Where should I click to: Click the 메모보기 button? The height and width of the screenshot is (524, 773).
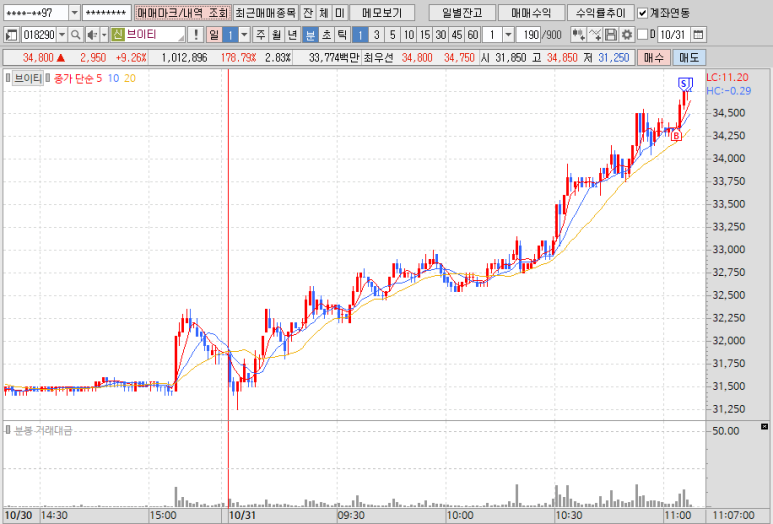point(382,13)
